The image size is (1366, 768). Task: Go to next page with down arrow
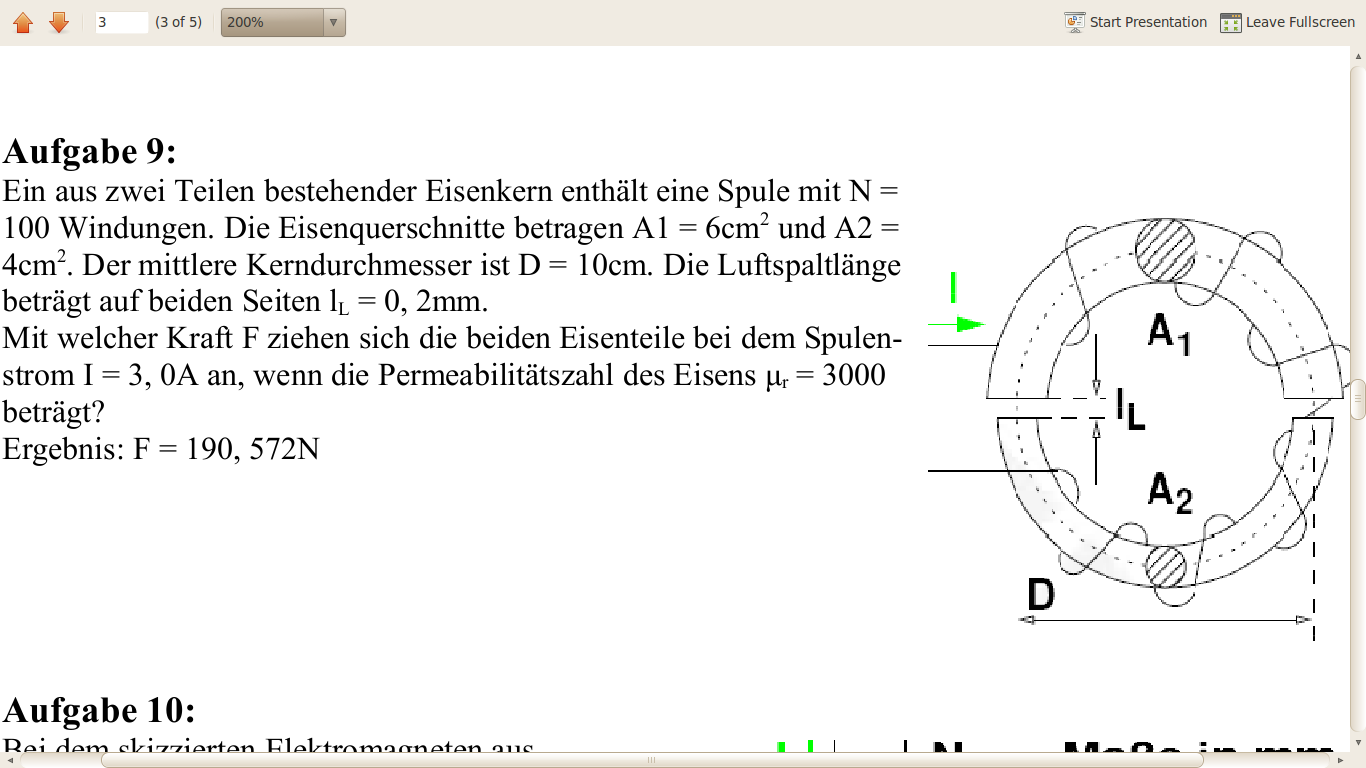click(x=59, y=22)
